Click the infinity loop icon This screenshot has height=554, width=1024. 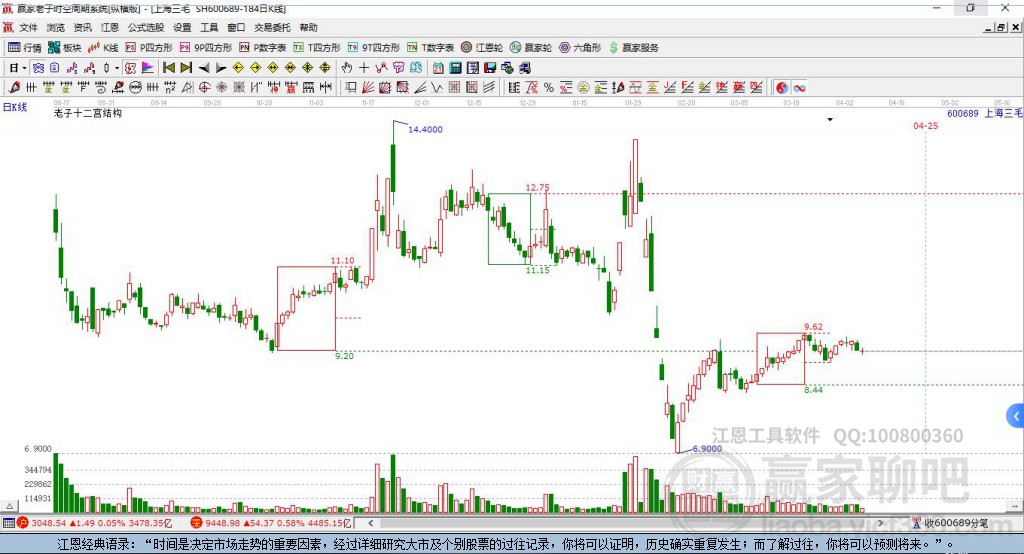(799, 88)
